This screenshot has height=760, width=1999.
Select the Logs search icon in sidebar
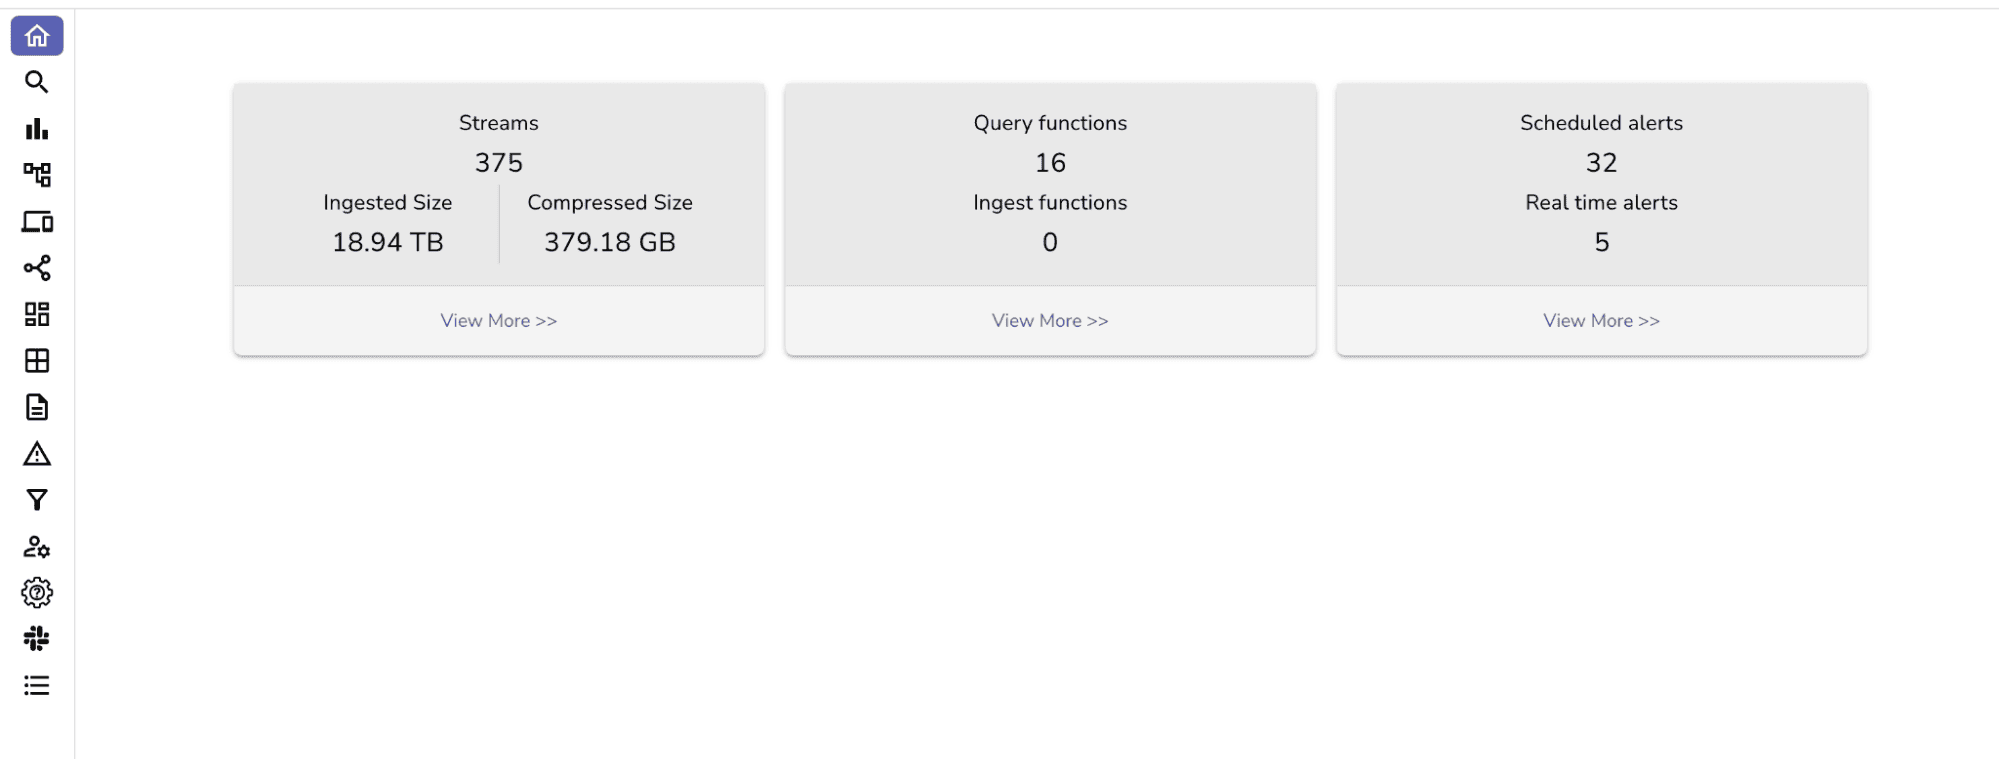click(x=37, y=82)
